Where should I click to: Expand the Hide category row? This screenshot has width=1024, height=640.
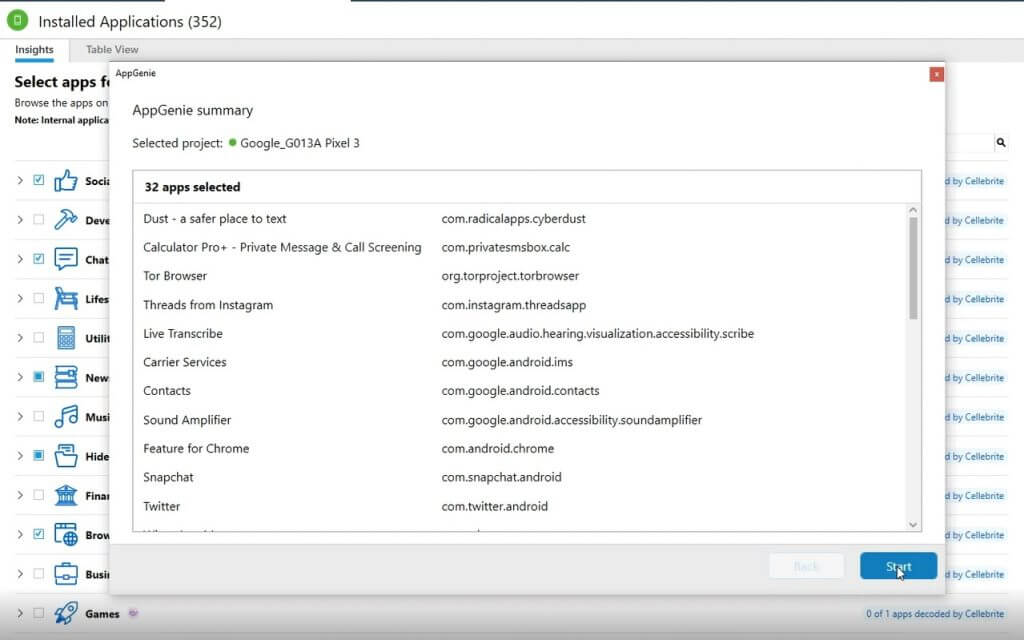tap(20, 455)
